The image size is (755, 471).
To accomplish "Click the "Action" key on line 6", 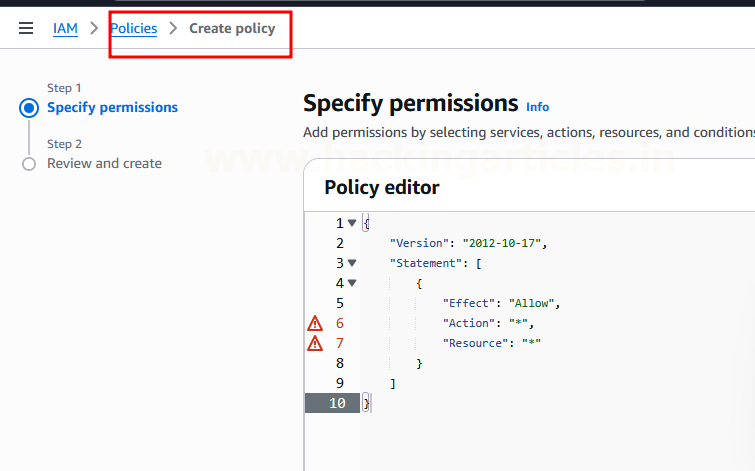I will tap(469, 323).
